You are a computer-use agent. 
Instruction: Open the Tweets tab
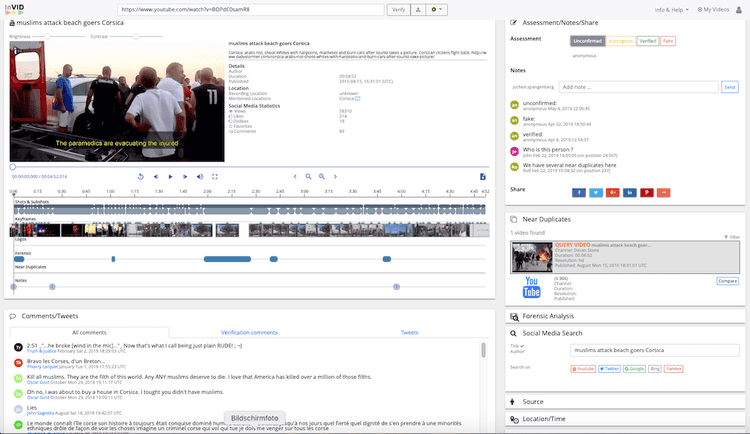click(x=409, y=332)
